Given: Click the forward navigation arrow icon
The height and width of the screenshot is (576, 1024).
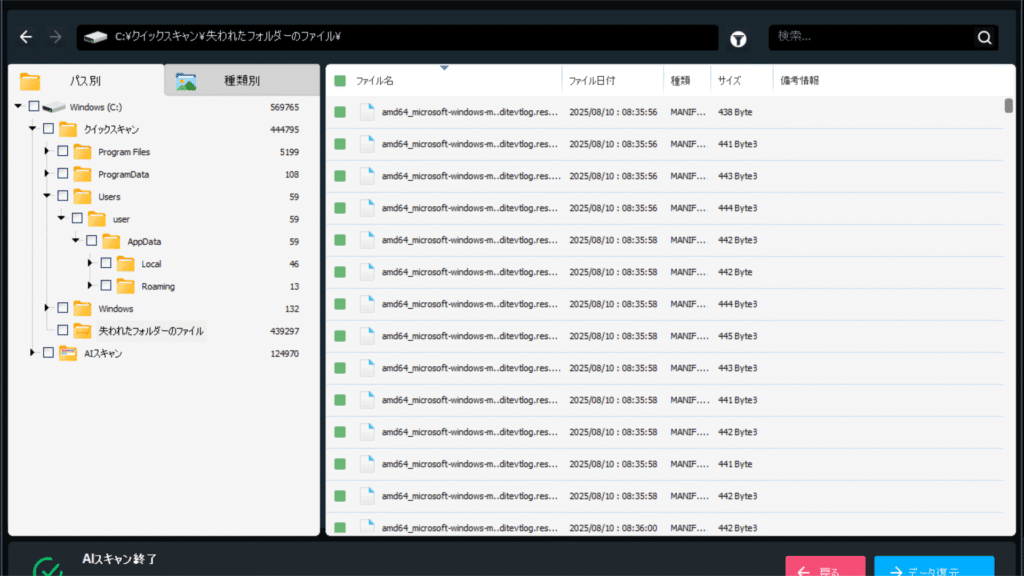Looking at the screenshot, I should pyautogui.click(x=56, y=37).
